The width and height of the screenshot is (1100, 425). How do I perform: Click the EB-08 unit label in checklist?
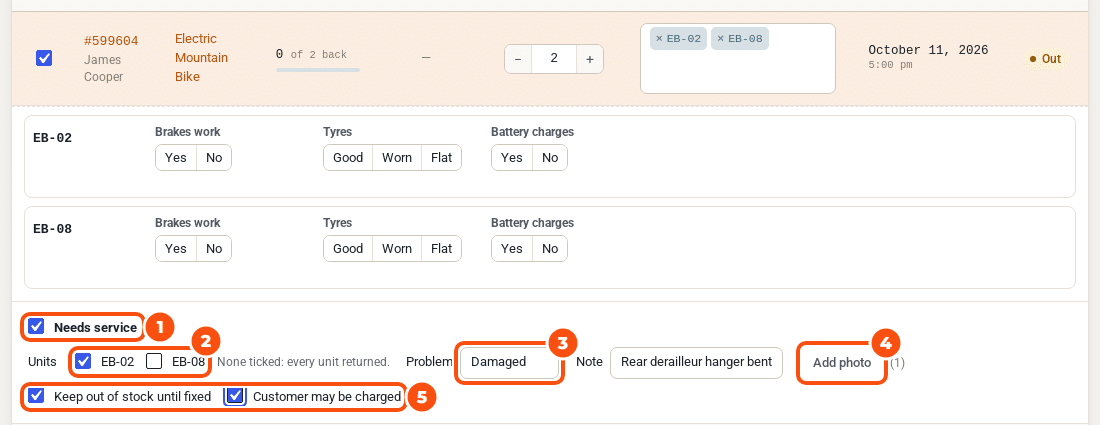pos(53,229)
